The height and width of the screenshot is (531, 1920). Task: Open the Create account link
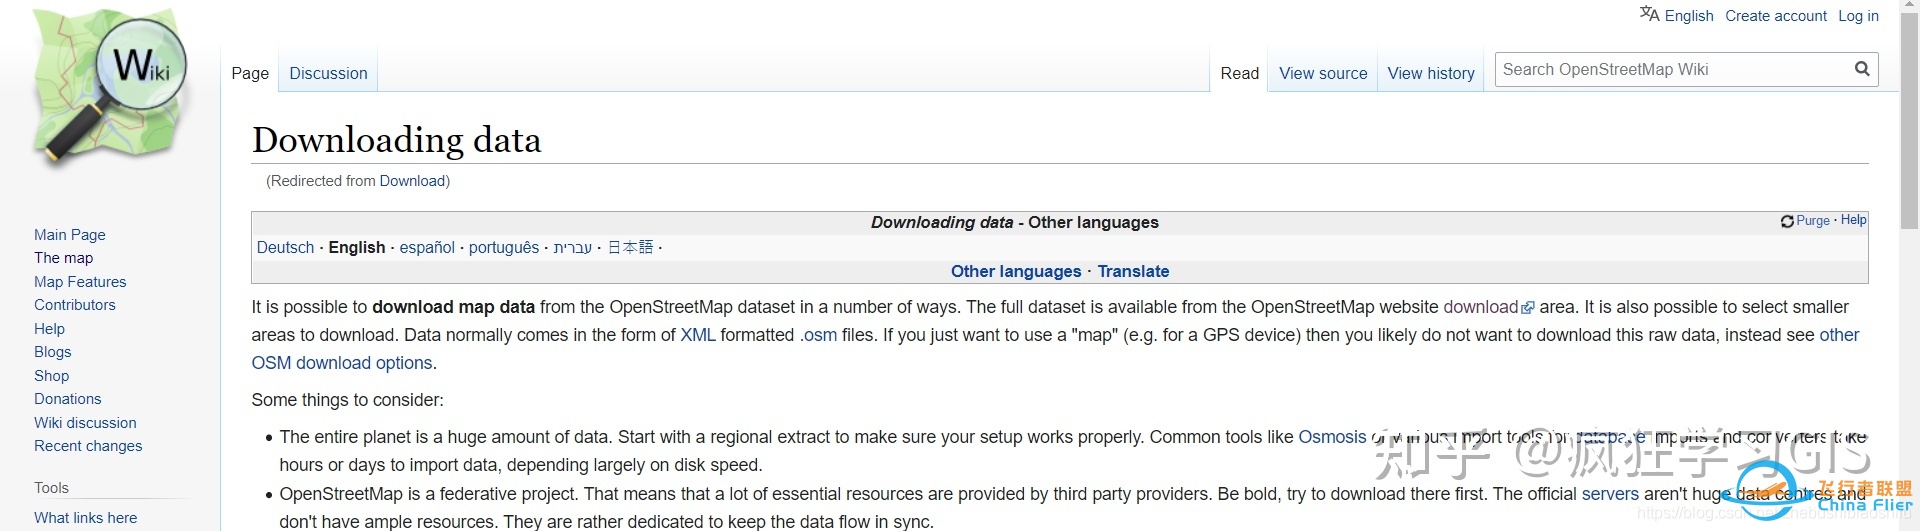tap(1775, 15)
